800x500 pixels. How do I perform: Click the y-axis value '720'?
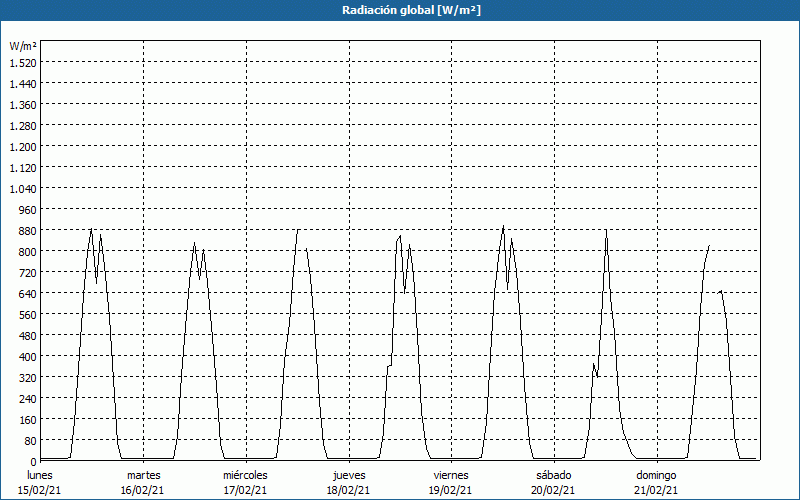click(28, 273)
